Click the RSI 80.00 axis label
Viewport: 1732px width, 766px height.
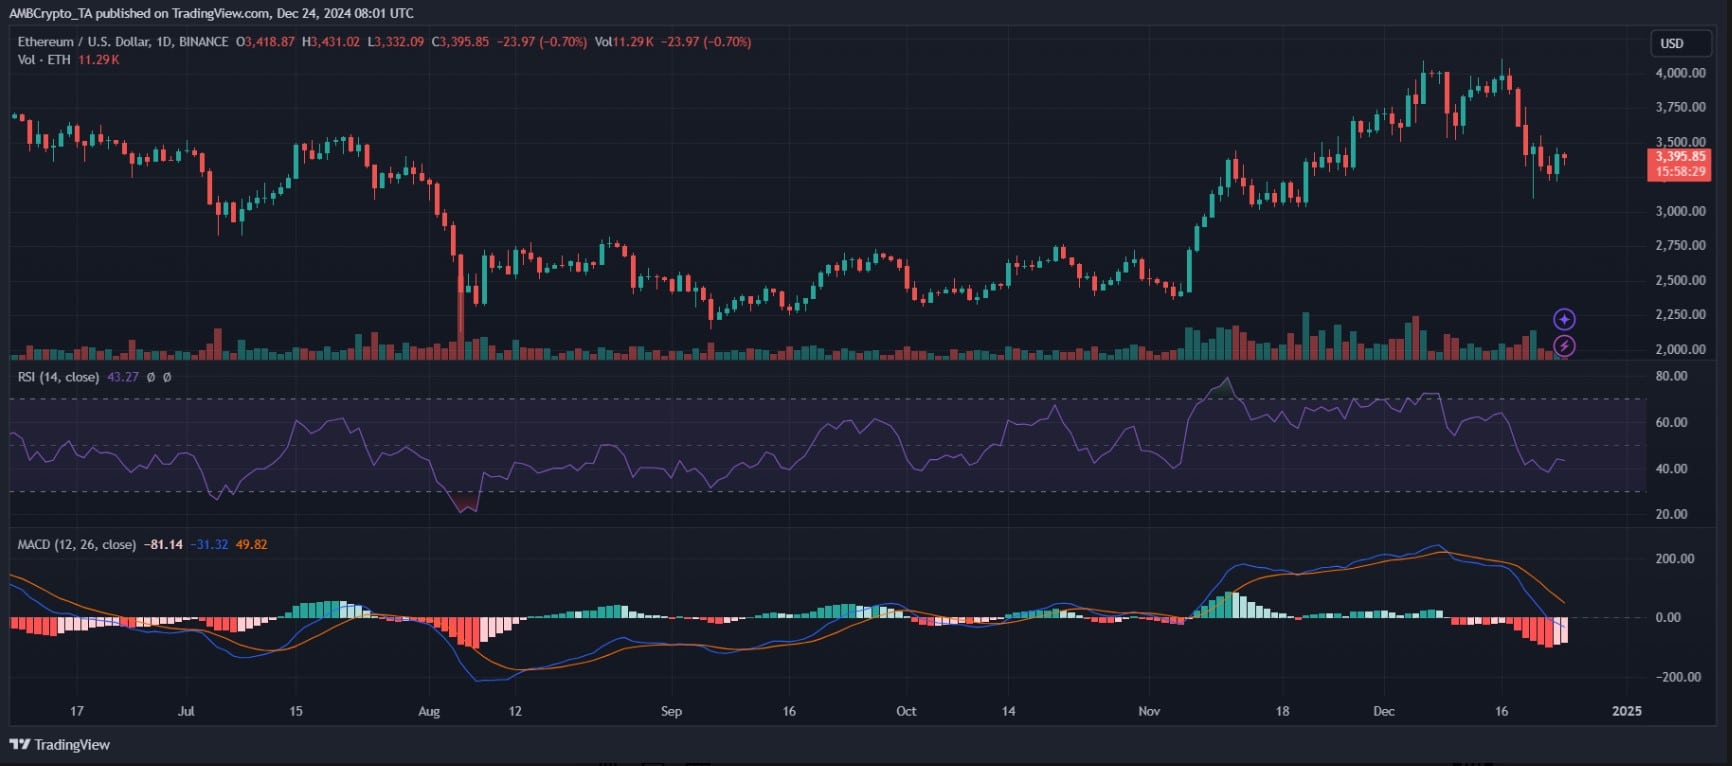[1671, 376]
